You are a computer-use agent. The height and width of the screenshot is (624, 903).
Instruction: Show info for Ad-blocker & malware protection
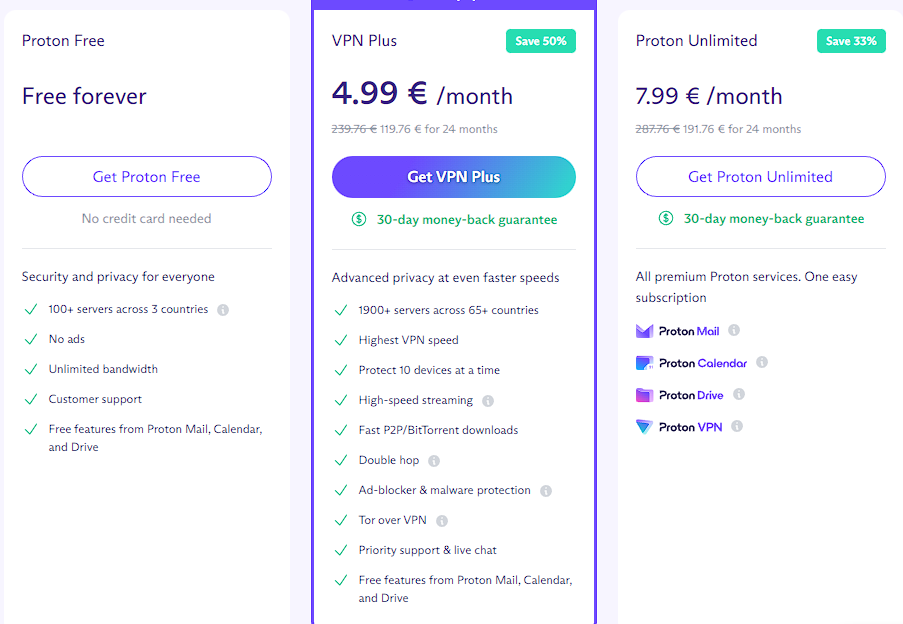click(x=546, y=491)
